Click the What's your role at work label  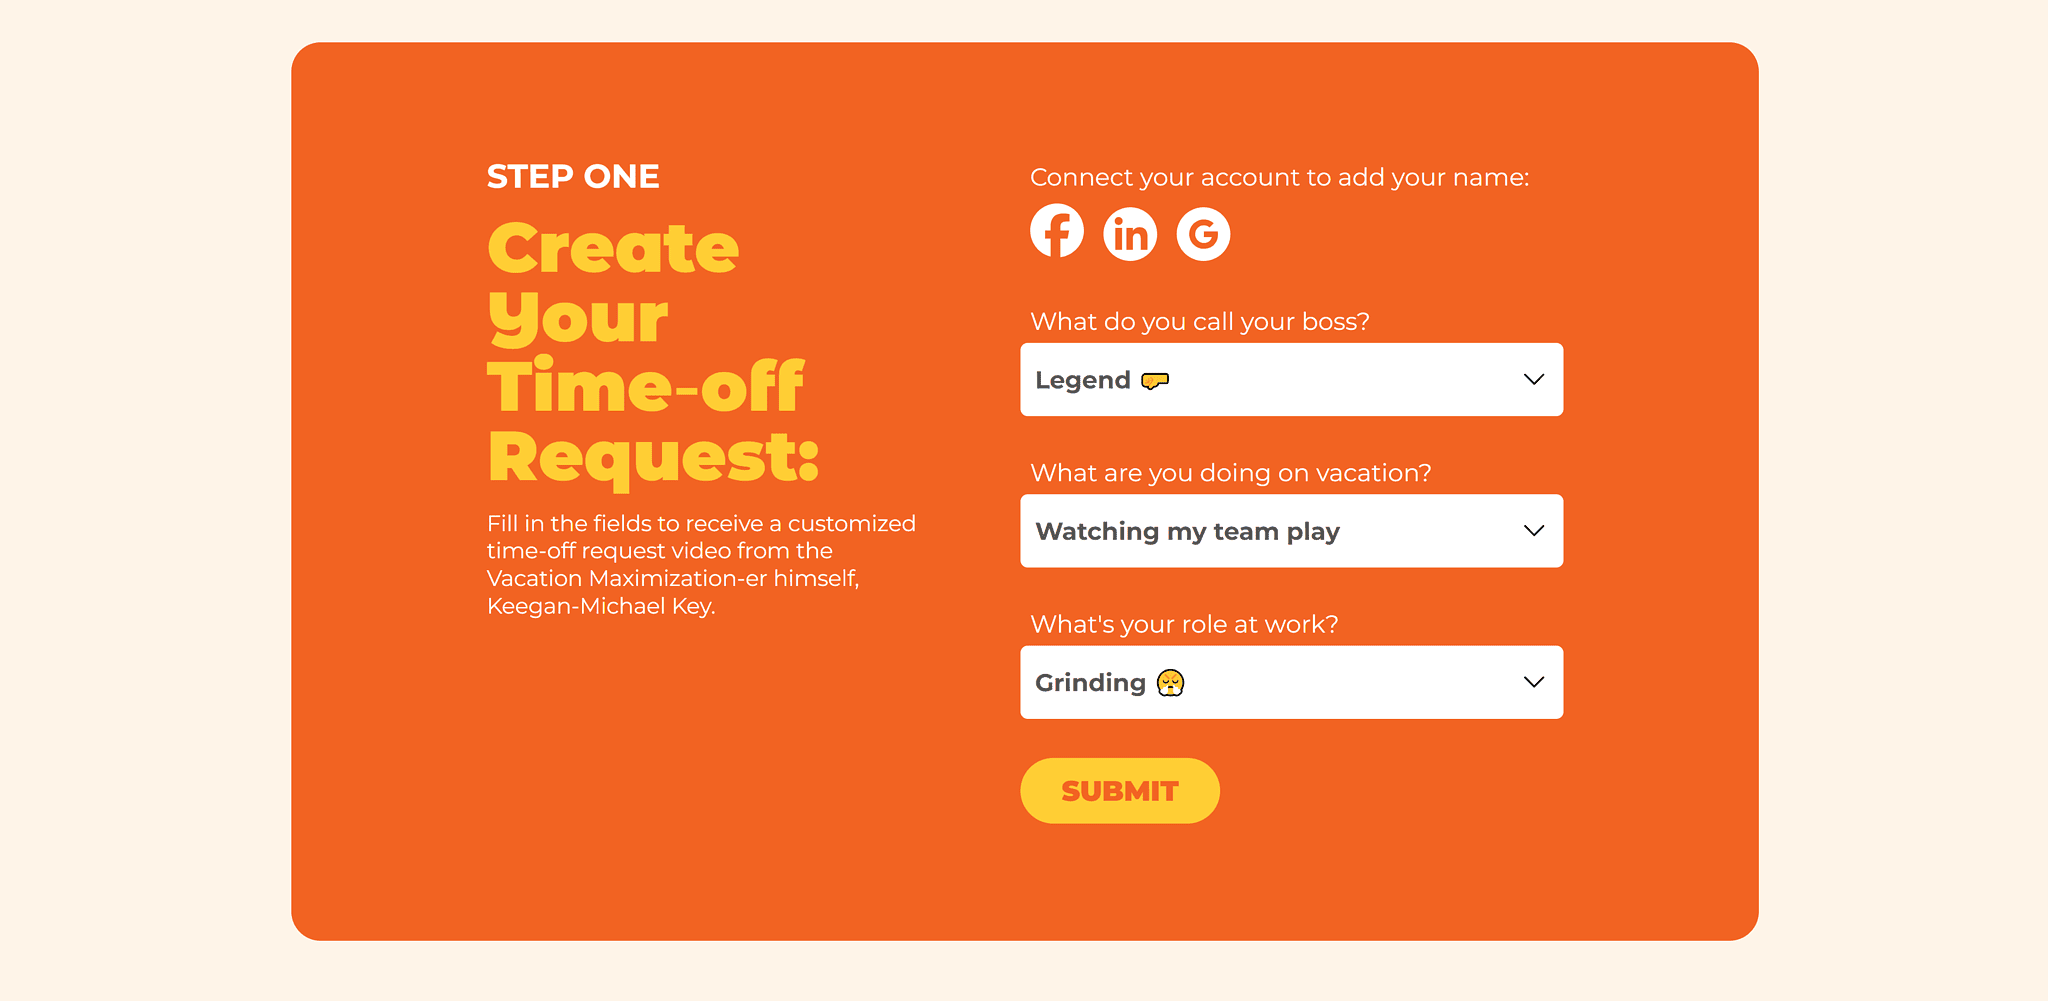pos(1184,625)
